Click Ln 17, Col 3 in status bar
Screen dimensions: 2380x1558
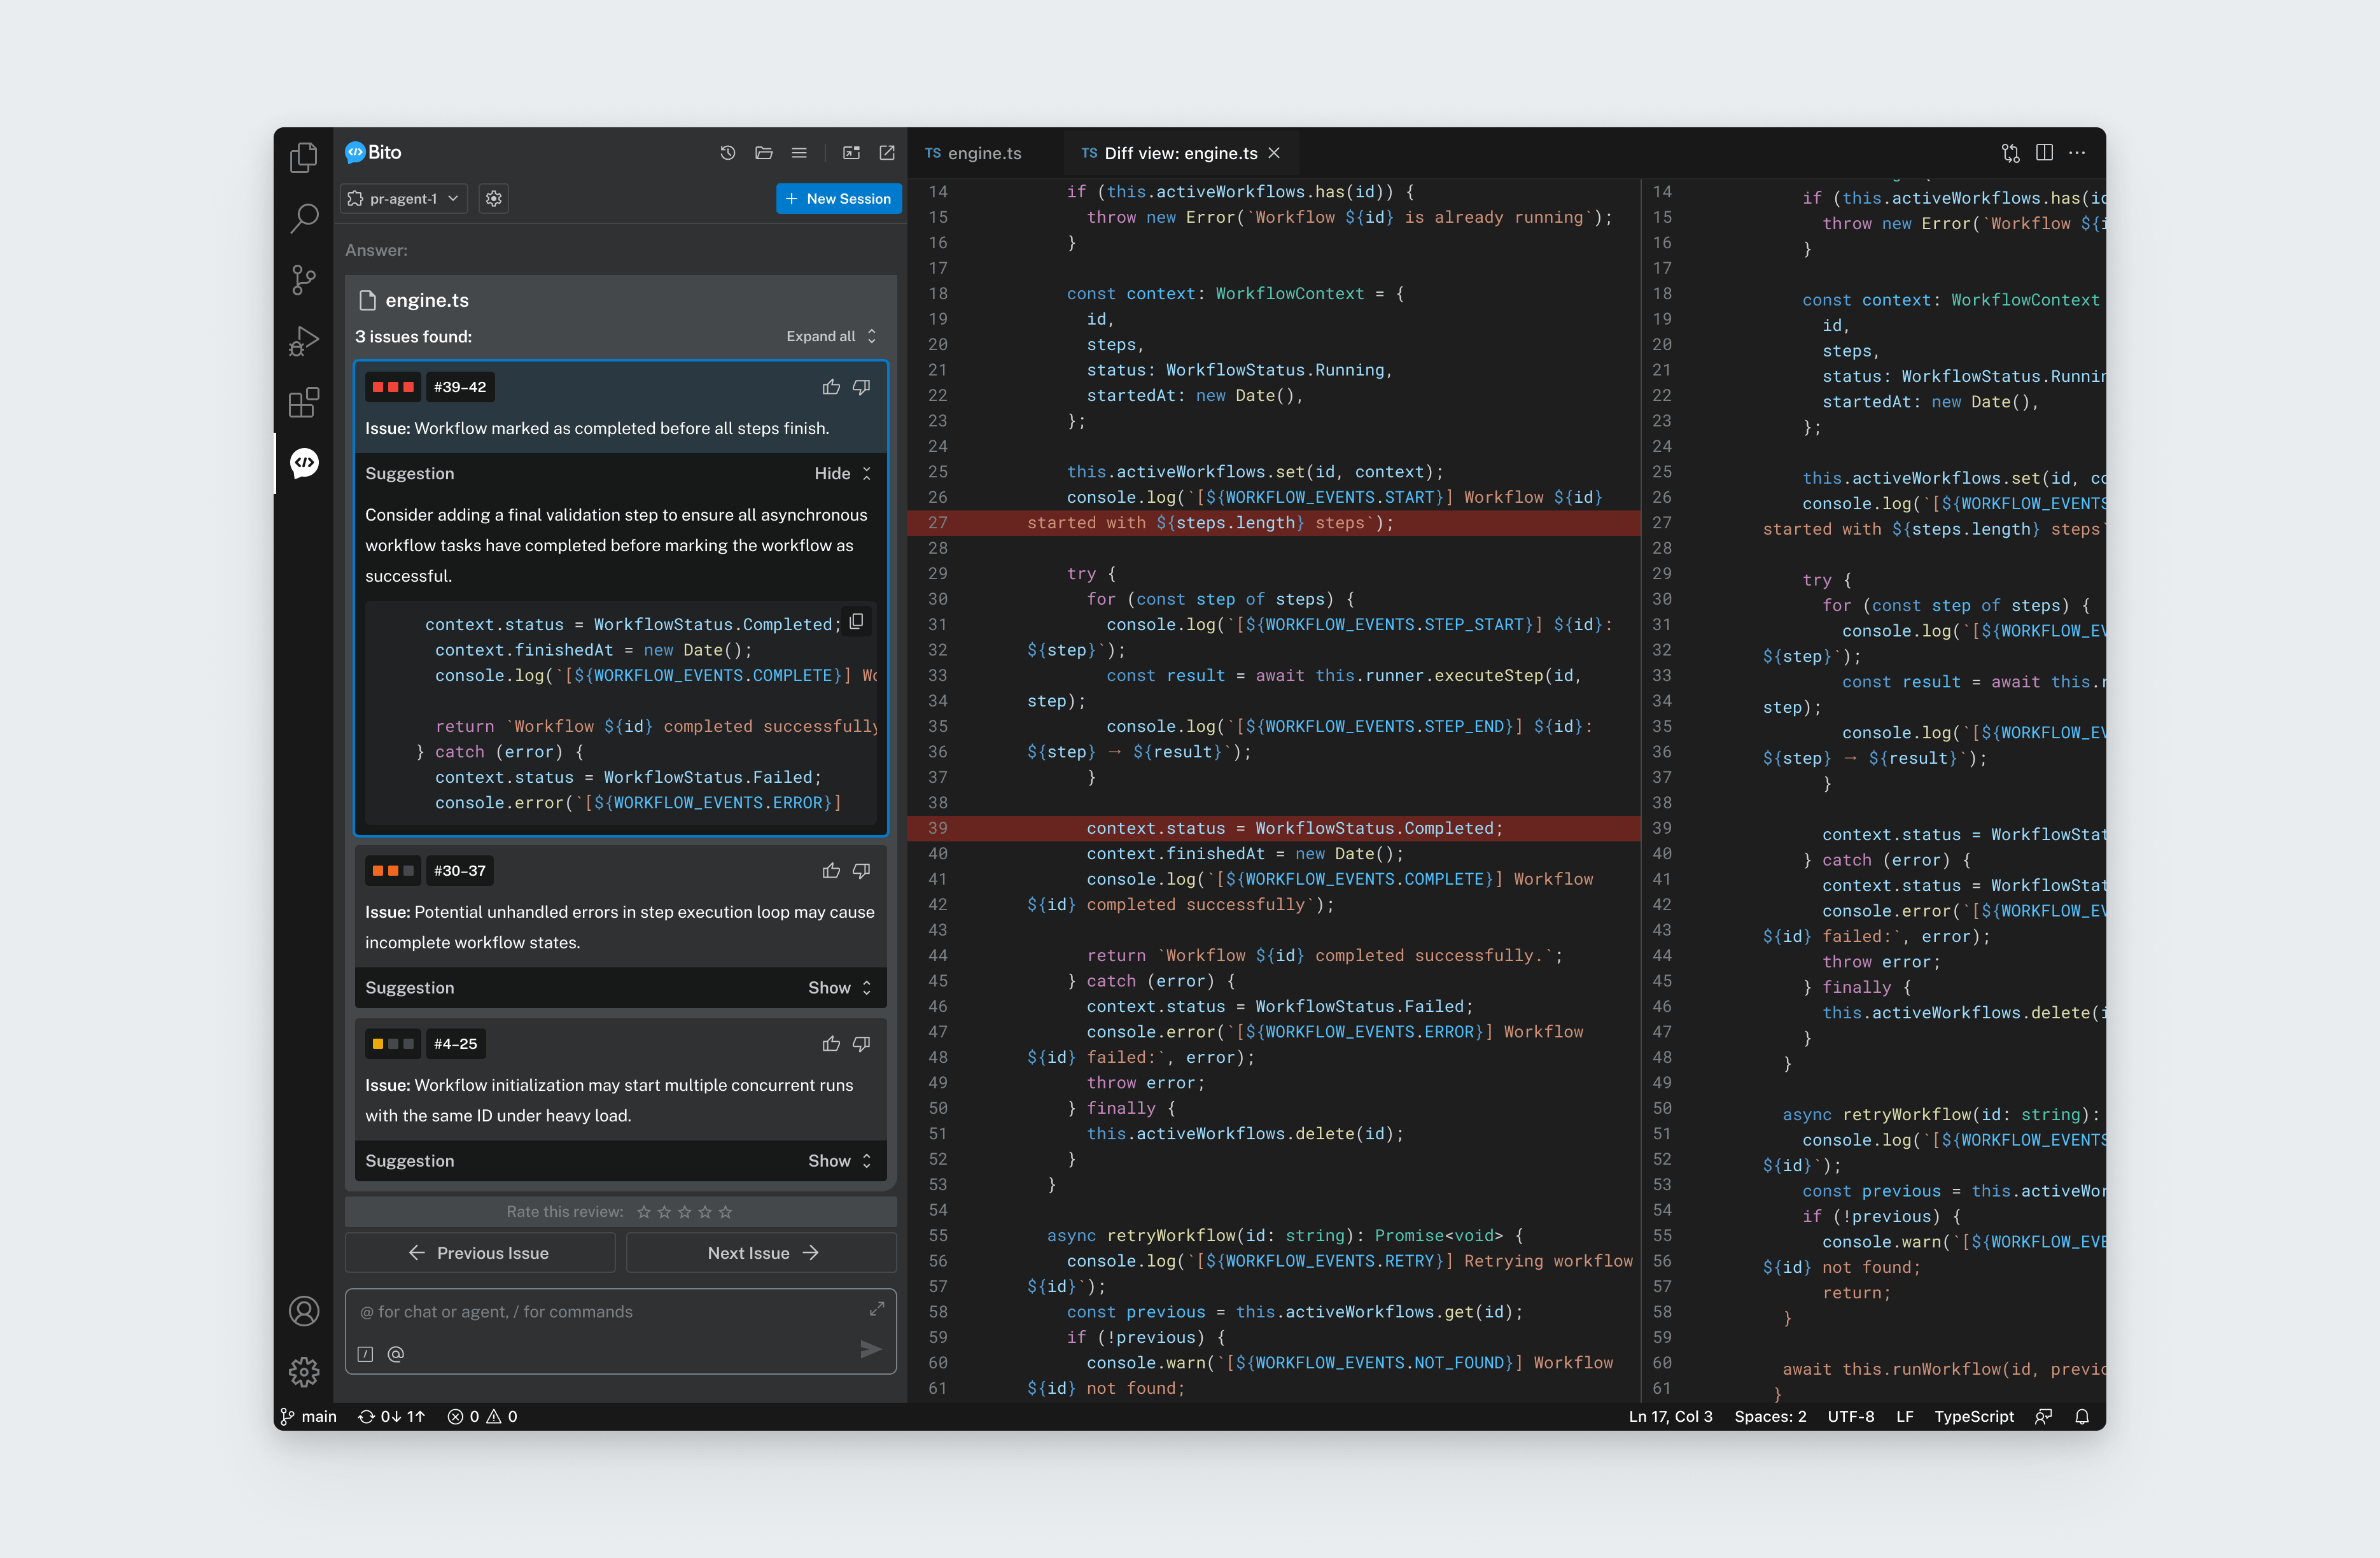coord(1670,1417)
